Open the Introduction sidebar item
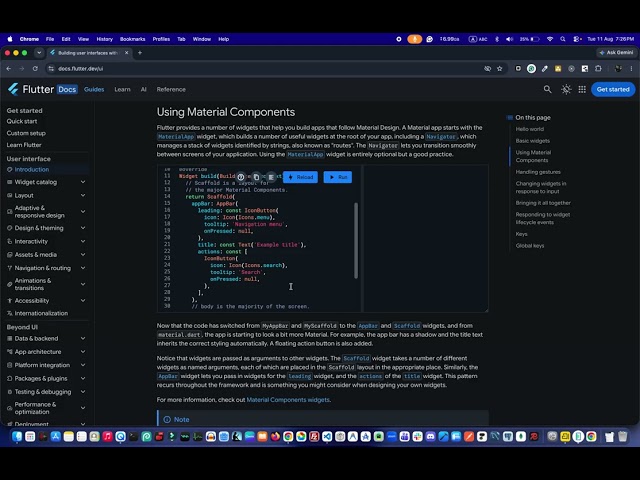Viewport: 640px width, 480px height. click(x=31, y=169)
